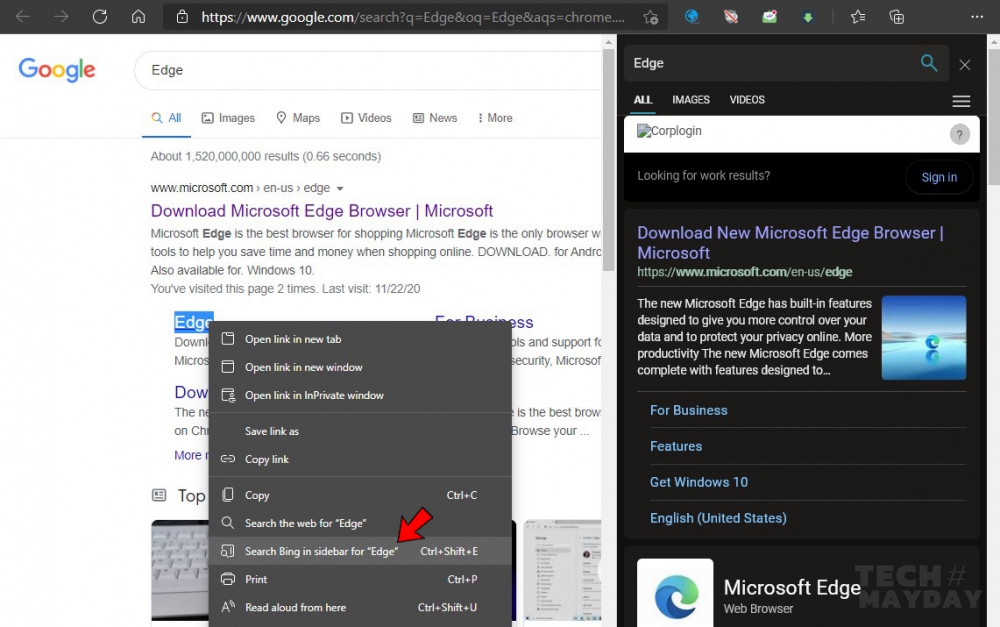Open Download Microsoft Edge Browser result
1000x627 pixels.
click(x=321, y=211)
